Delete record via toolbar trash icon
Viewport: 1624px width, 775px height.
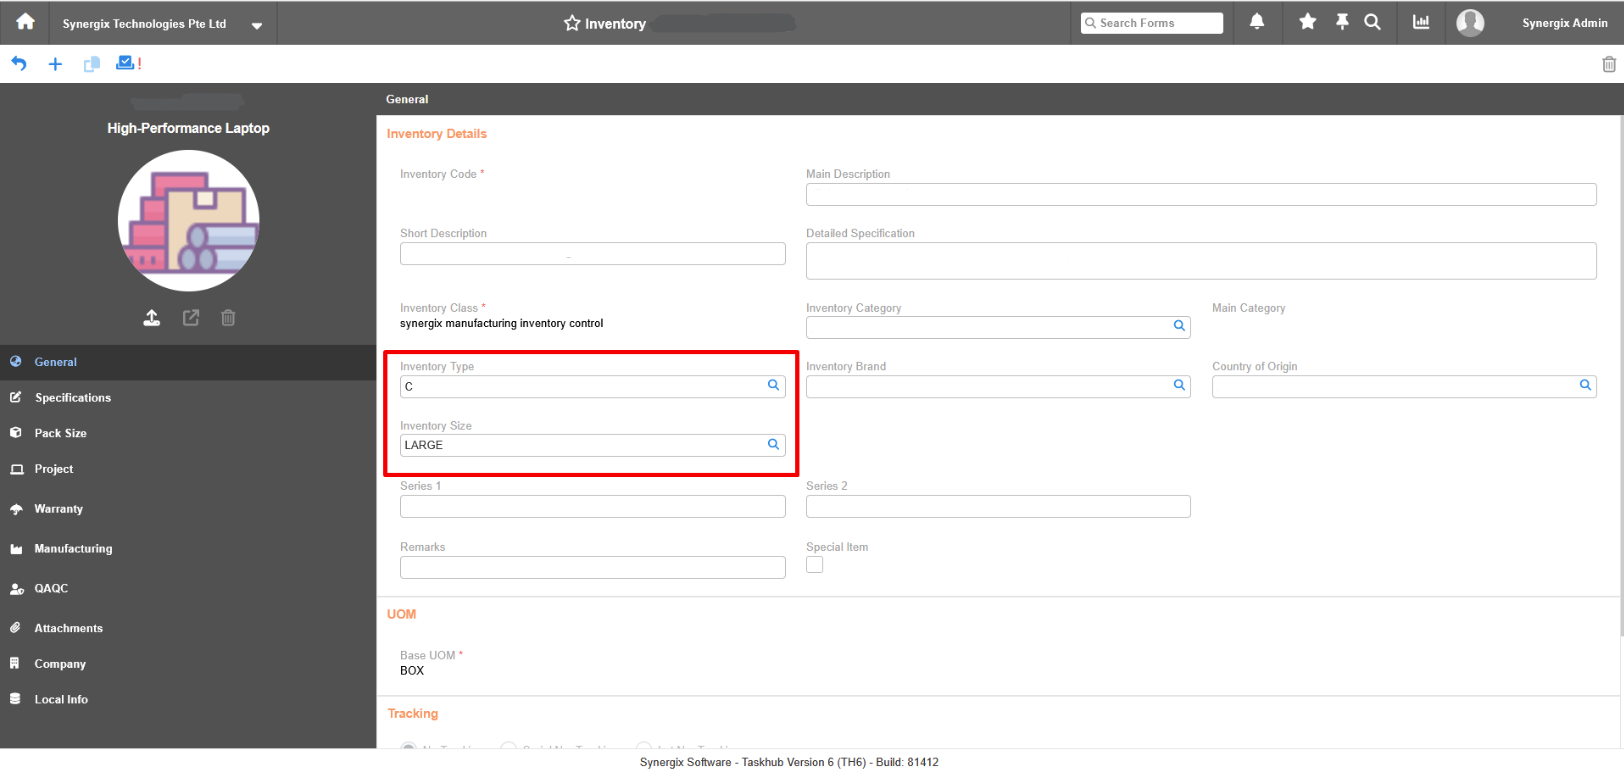pos(1609,64)
